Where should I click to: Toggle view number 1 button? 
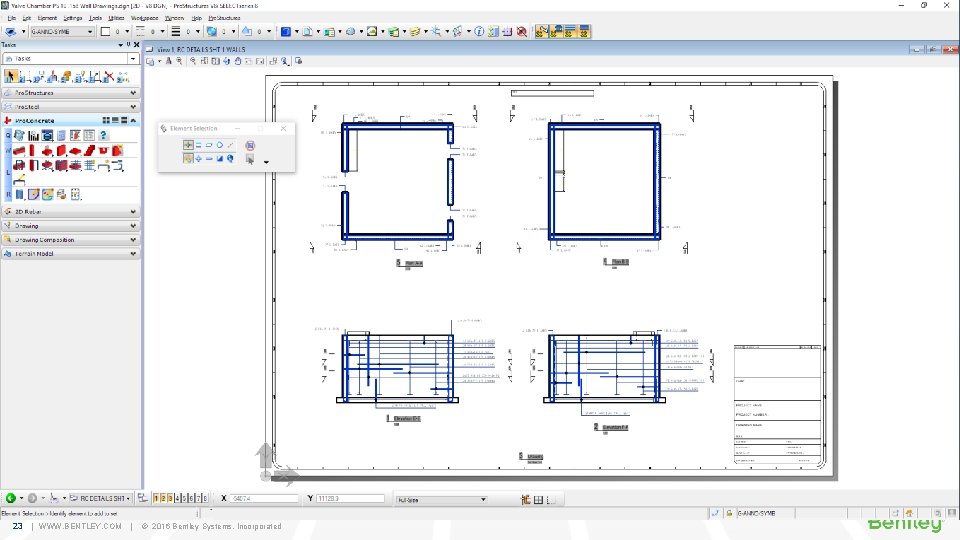click(x=156, y=498)
